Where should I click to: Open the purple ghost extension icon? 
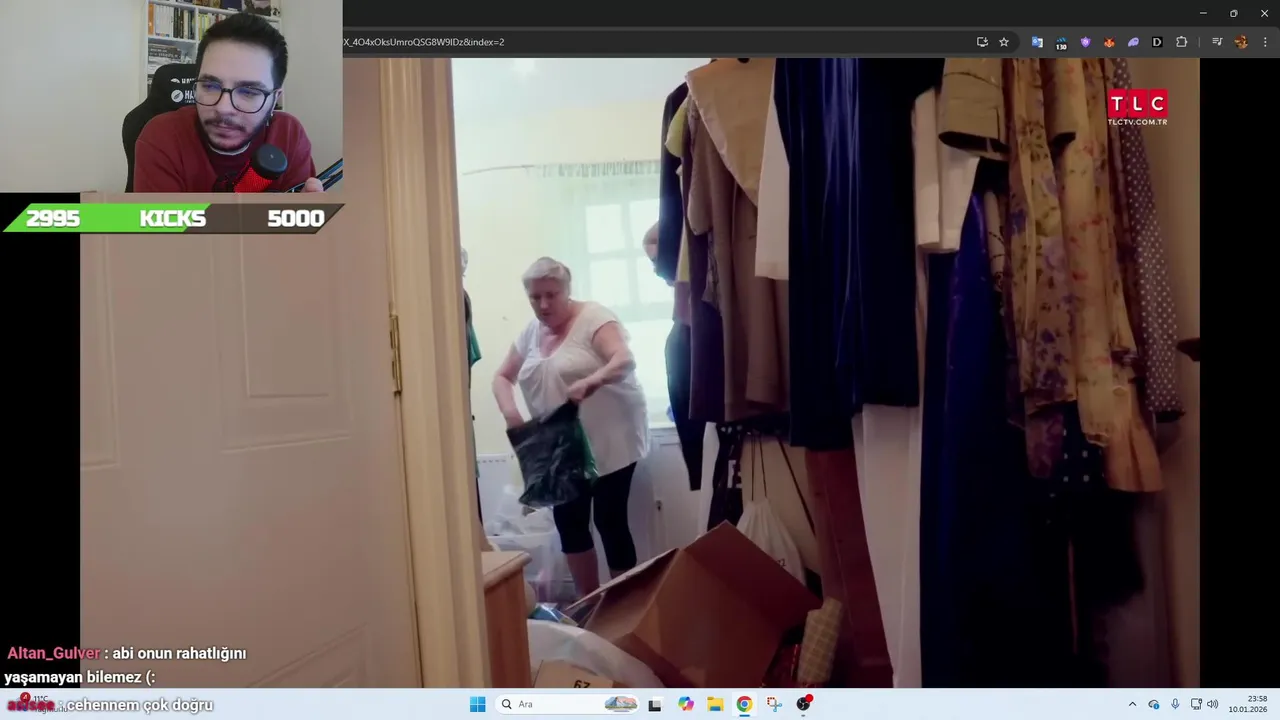(x=1133, y=42)
